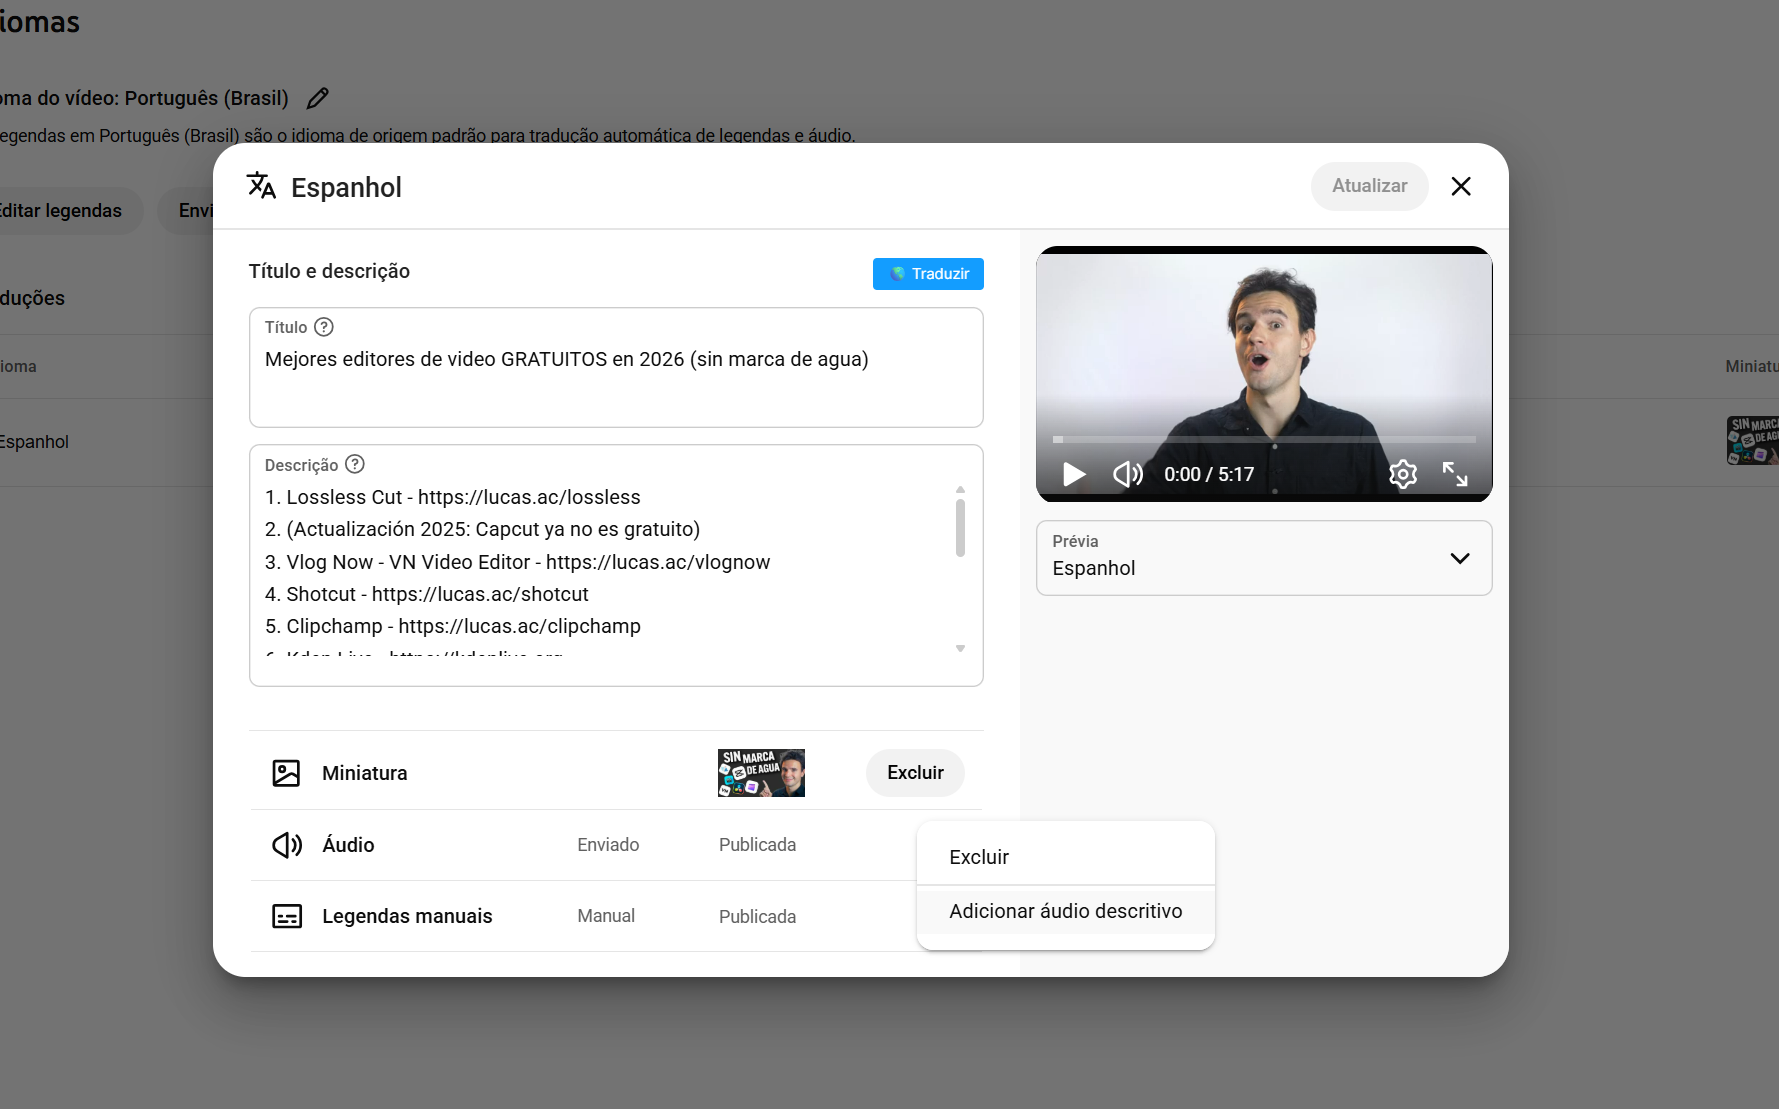
Task: Enter fullscreen in the video preview
Action: point(1456,474)
